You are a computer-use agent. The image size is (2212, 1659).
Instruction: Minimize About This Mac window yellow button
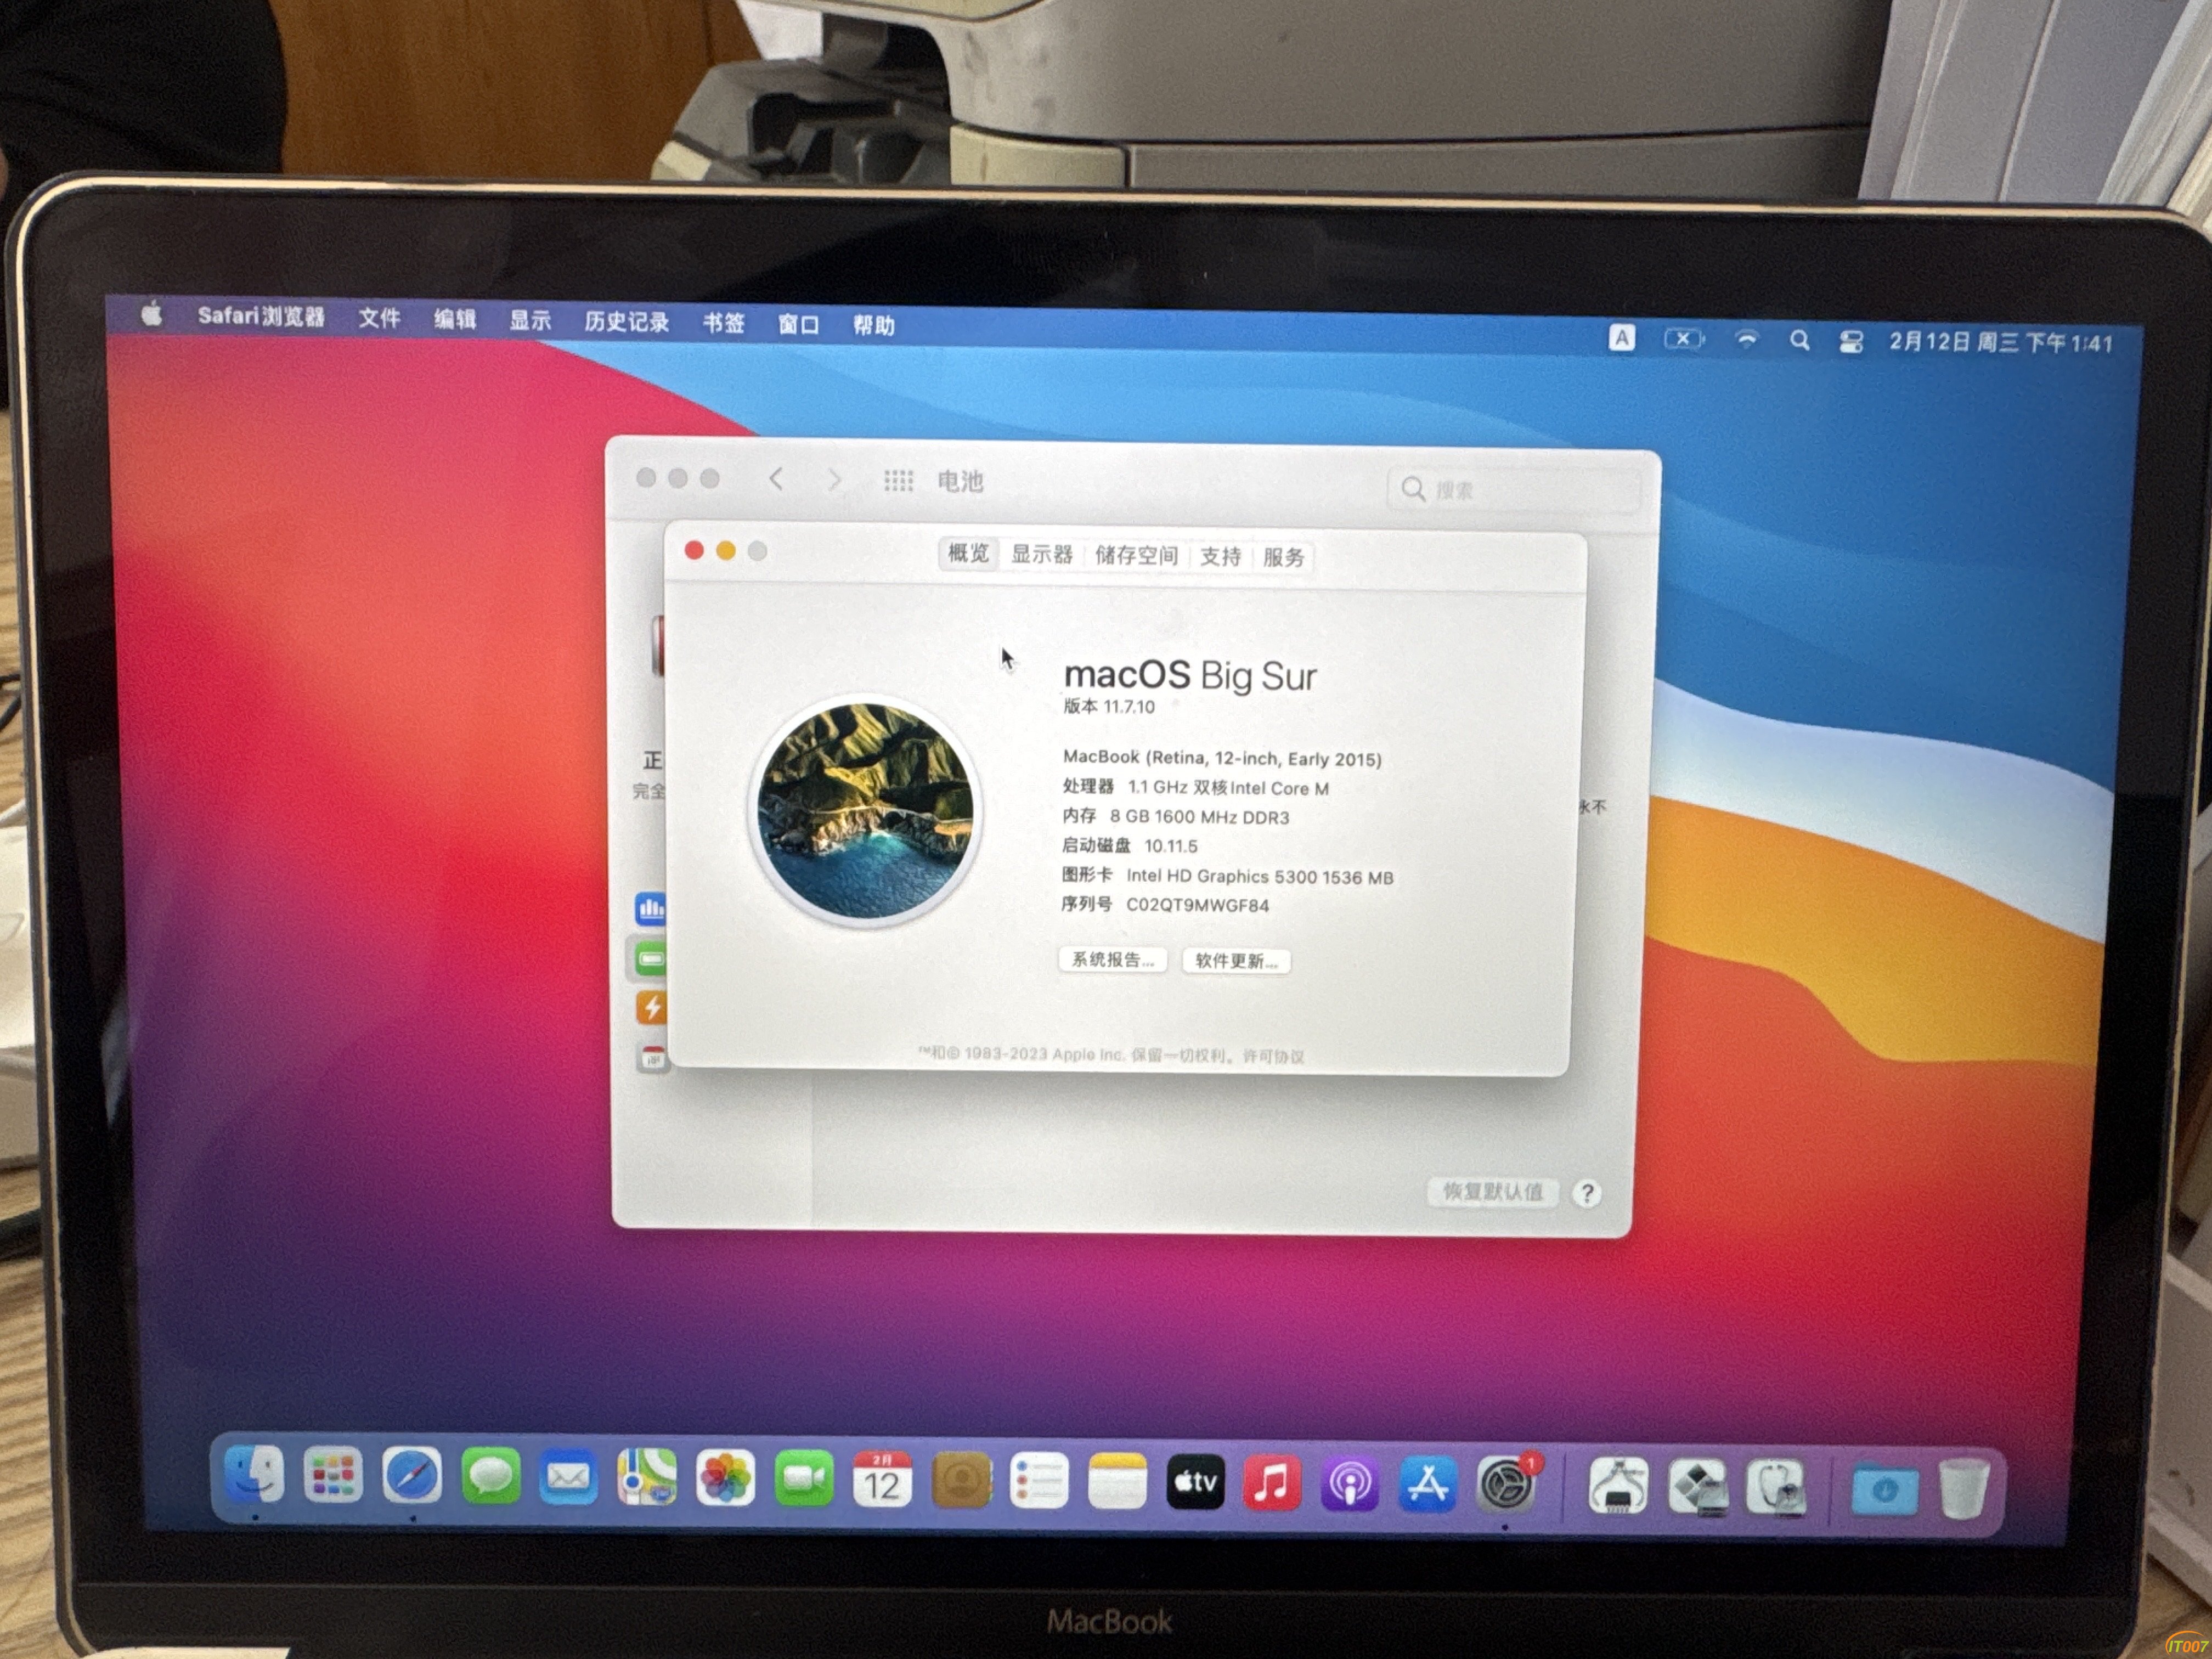point(726,550)
